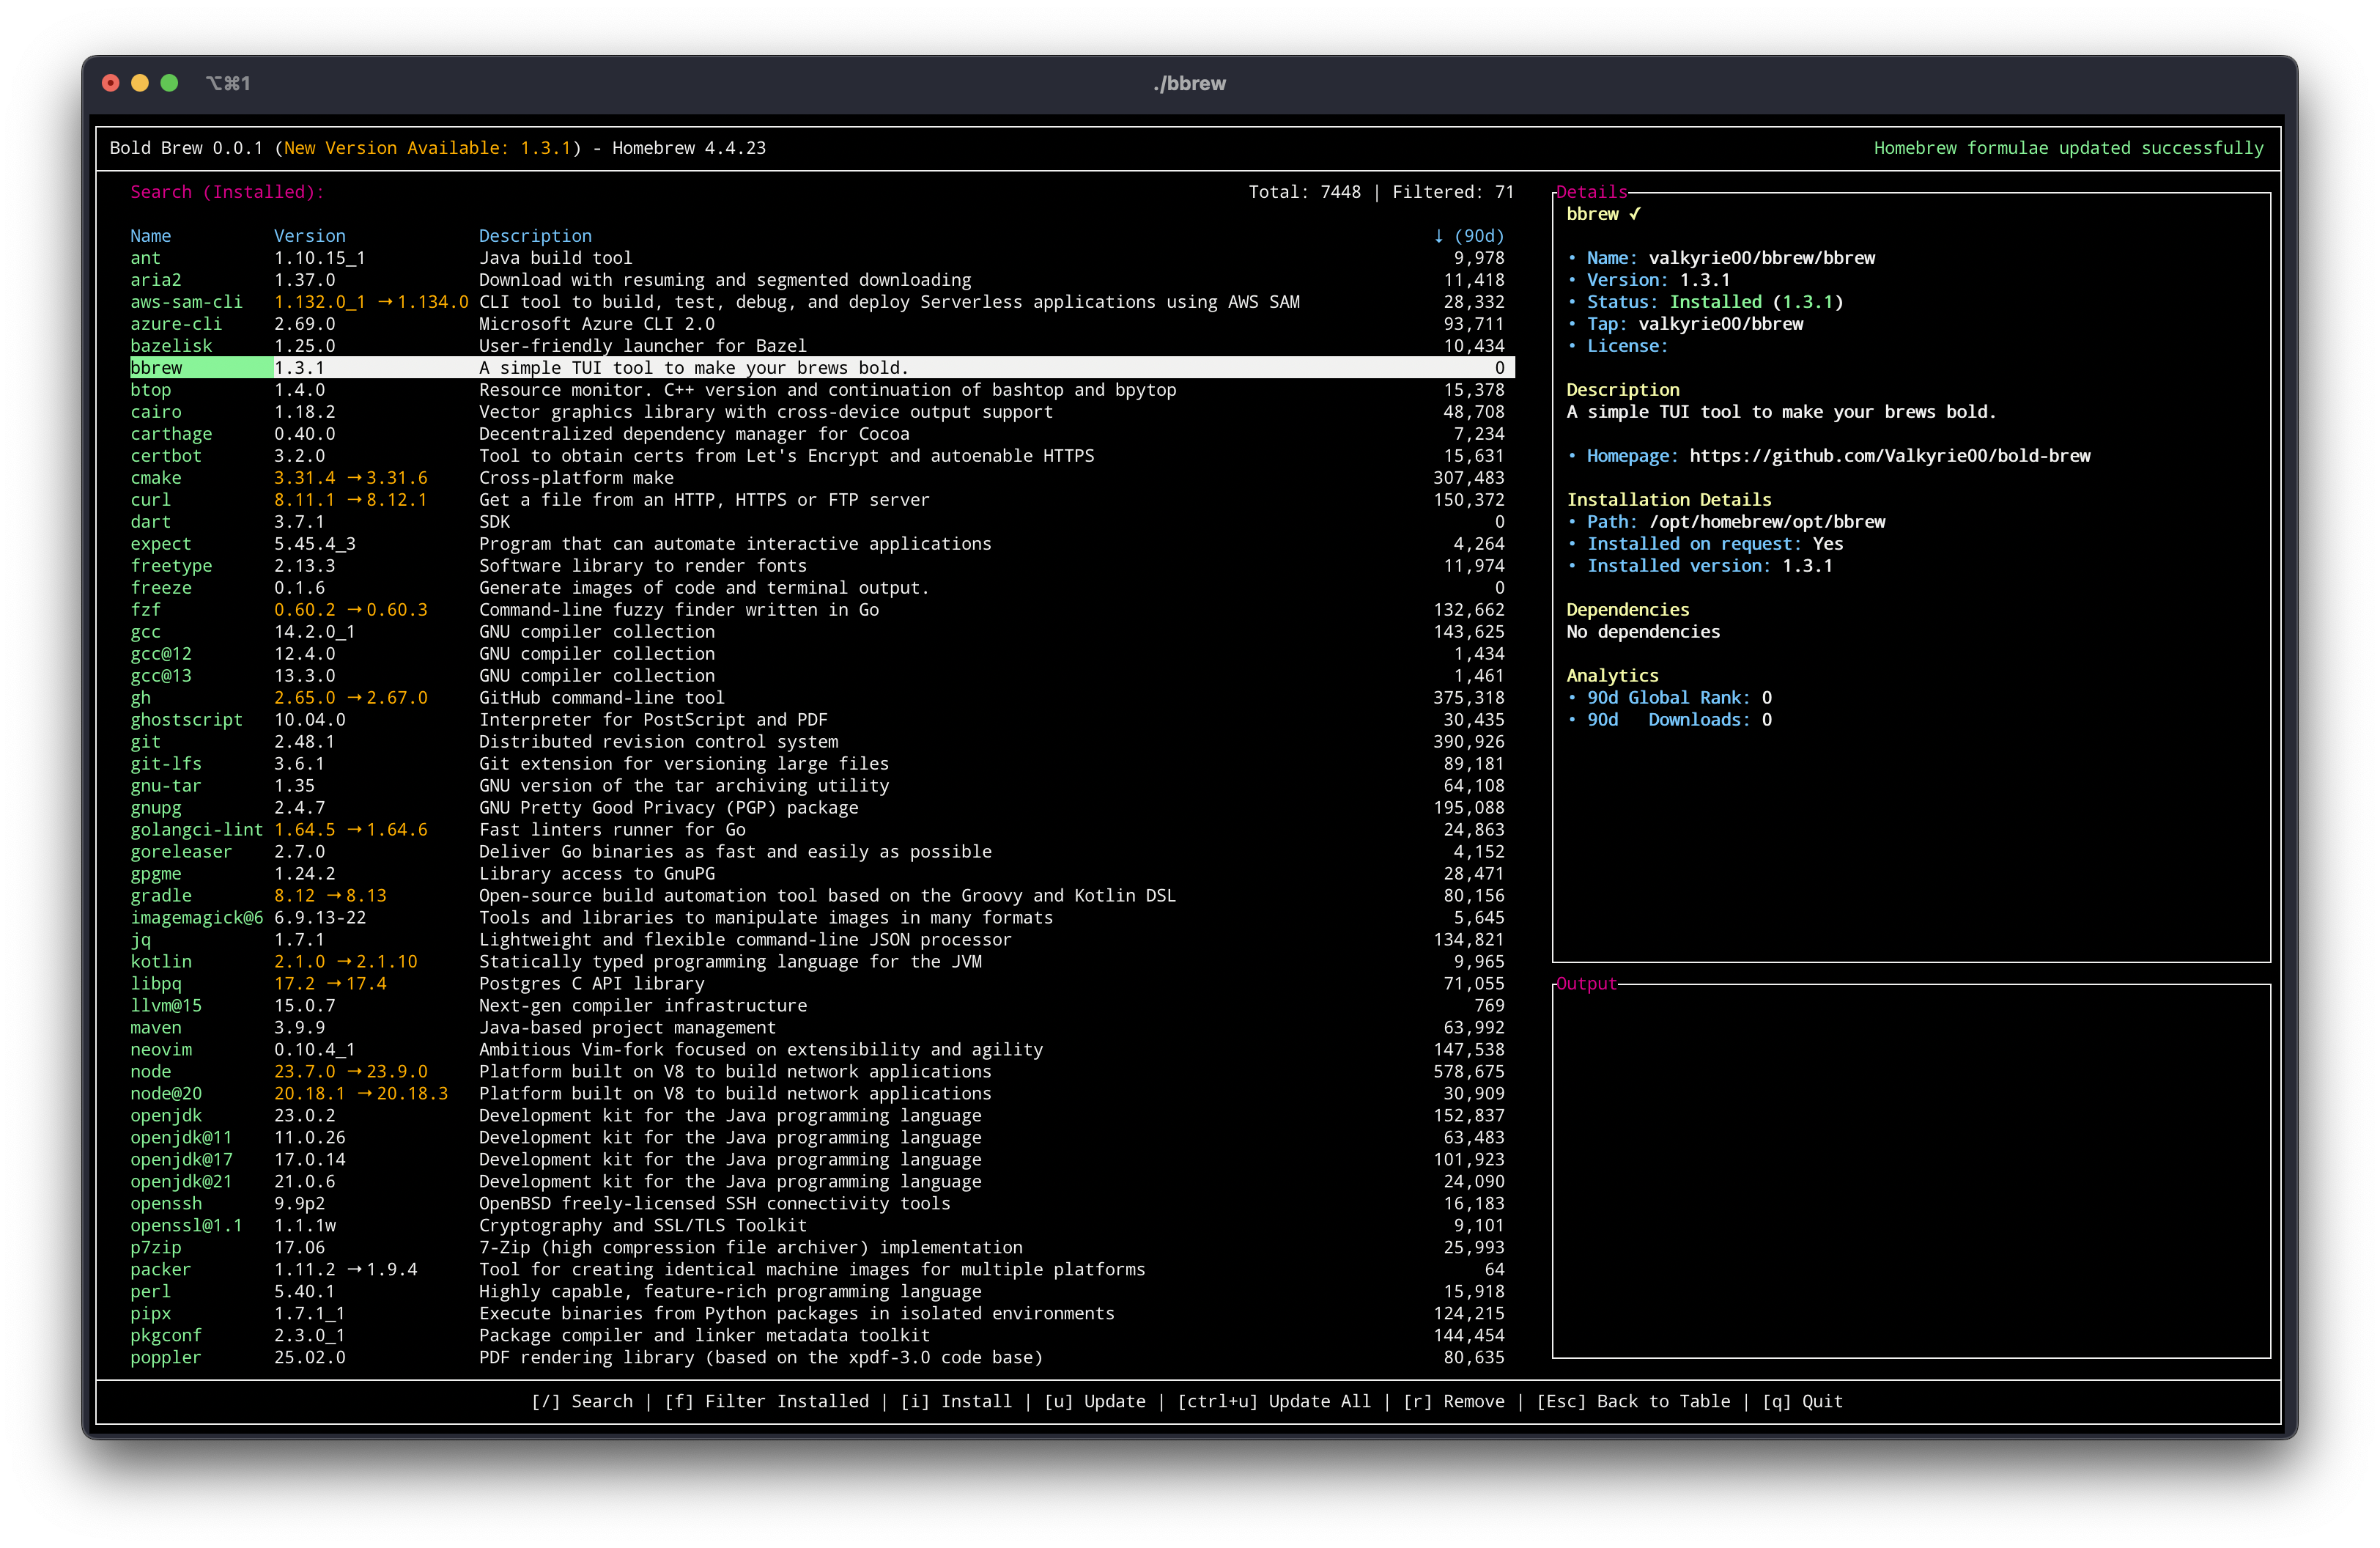Click the yellow minimize window button
The image size is (2380, 1548).
pyautogui.click(x=140, y=83)
